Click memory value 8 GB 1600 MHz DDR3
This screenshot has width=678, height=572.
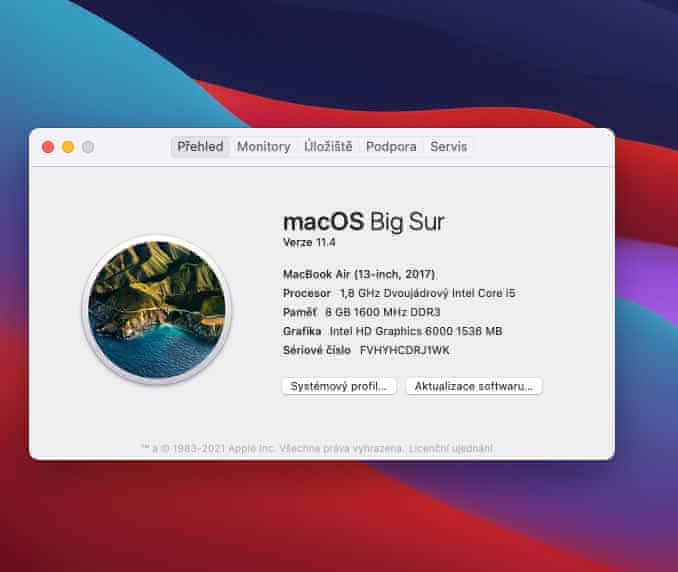(x=383, y=312)
